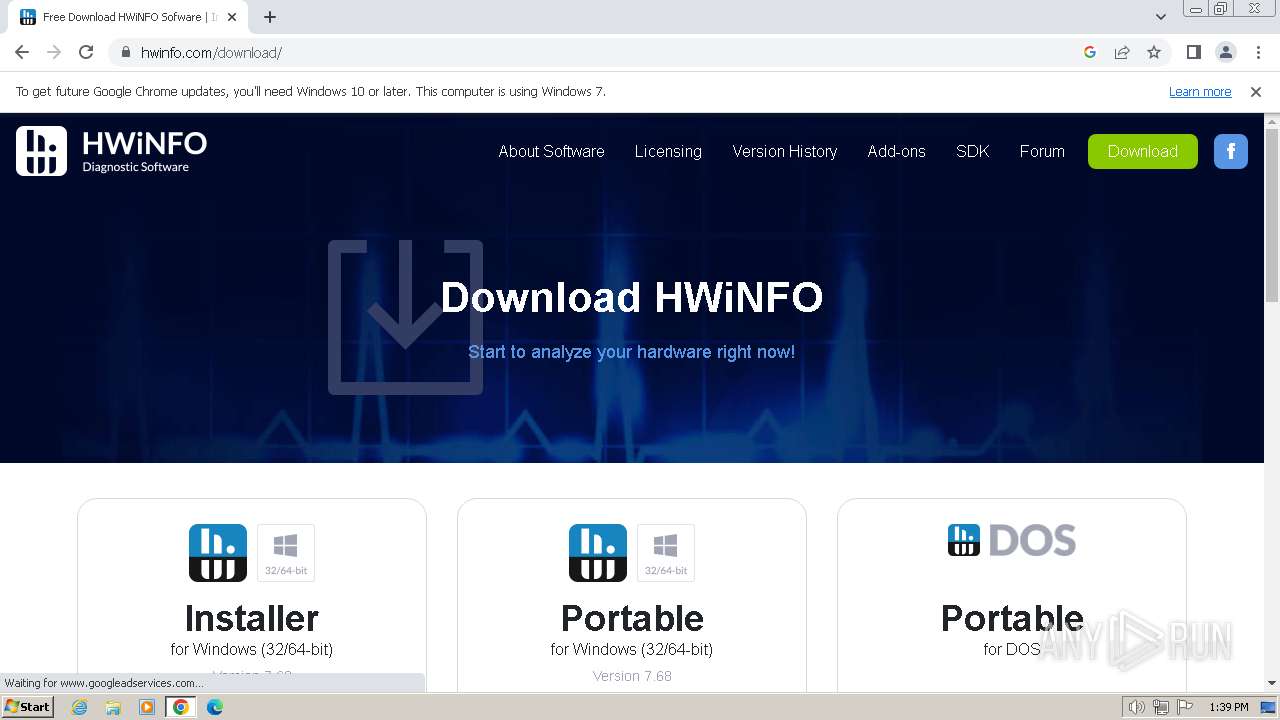Click the page vertical scrollbar thumb
The image size is (1280, 720).
coord(1272,215)
